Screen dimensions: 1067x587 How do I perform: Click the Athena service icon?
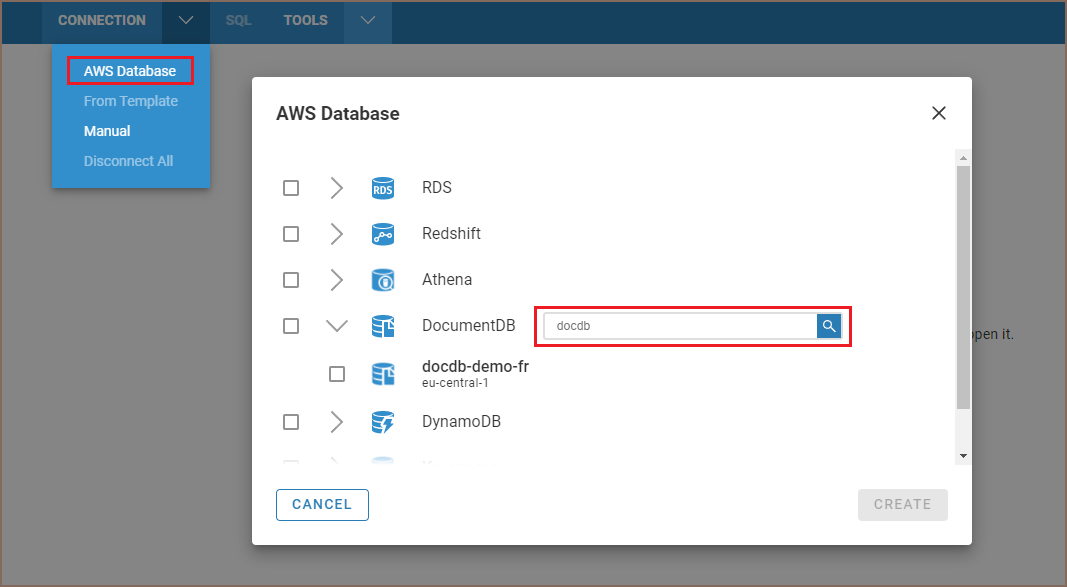[x=382, y=280]
